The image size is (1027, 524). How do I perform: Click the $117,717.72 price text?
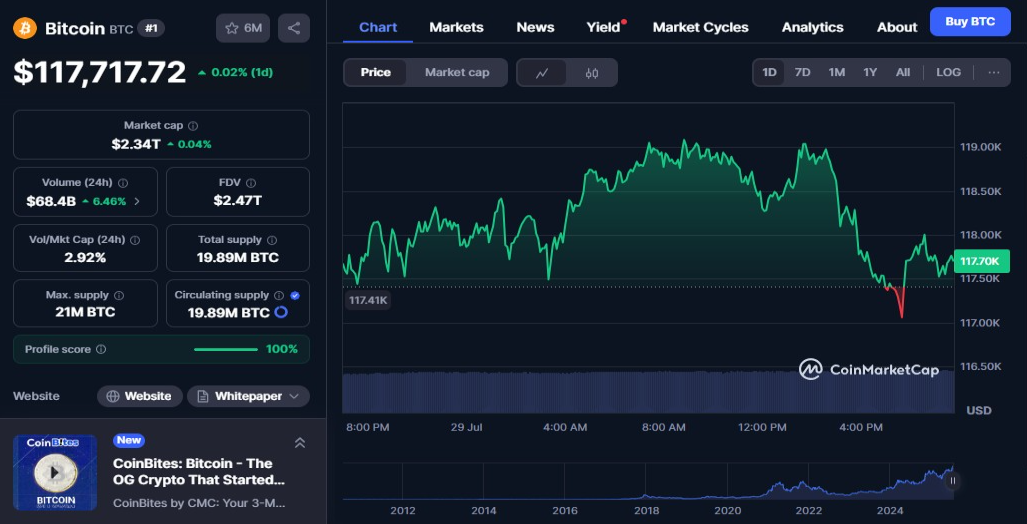[x=100, y=72]
